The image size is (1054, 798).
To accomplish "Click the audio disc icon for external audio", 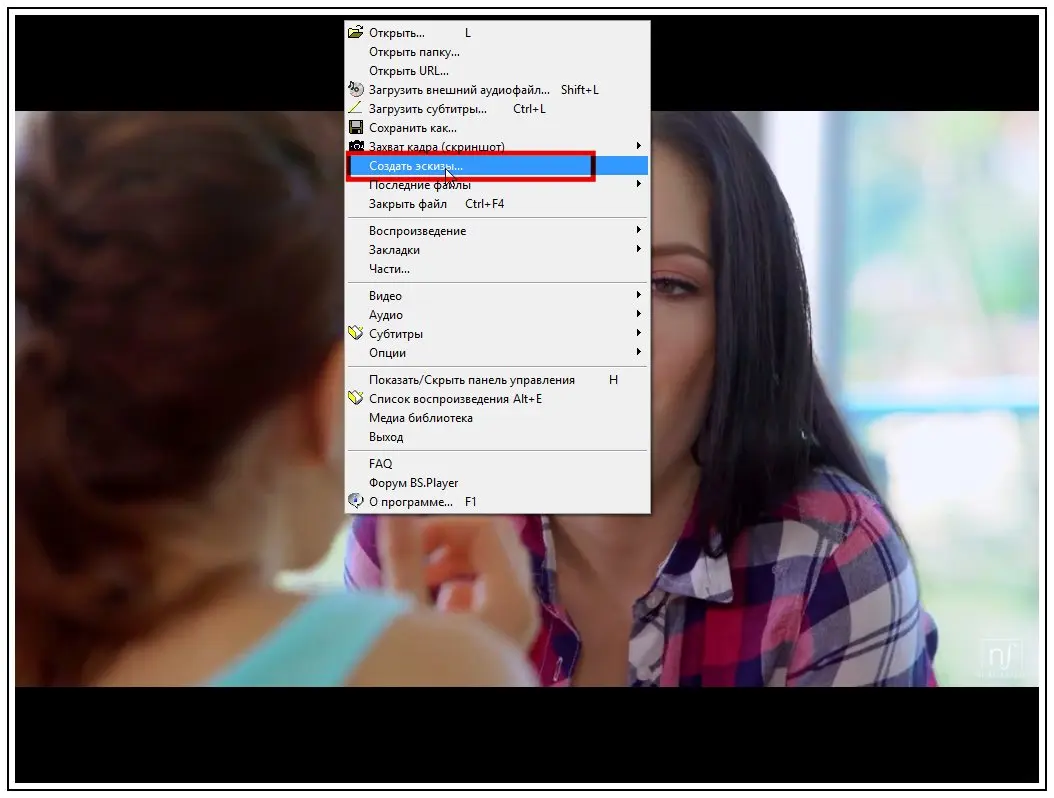I will (x=356, y=89).
